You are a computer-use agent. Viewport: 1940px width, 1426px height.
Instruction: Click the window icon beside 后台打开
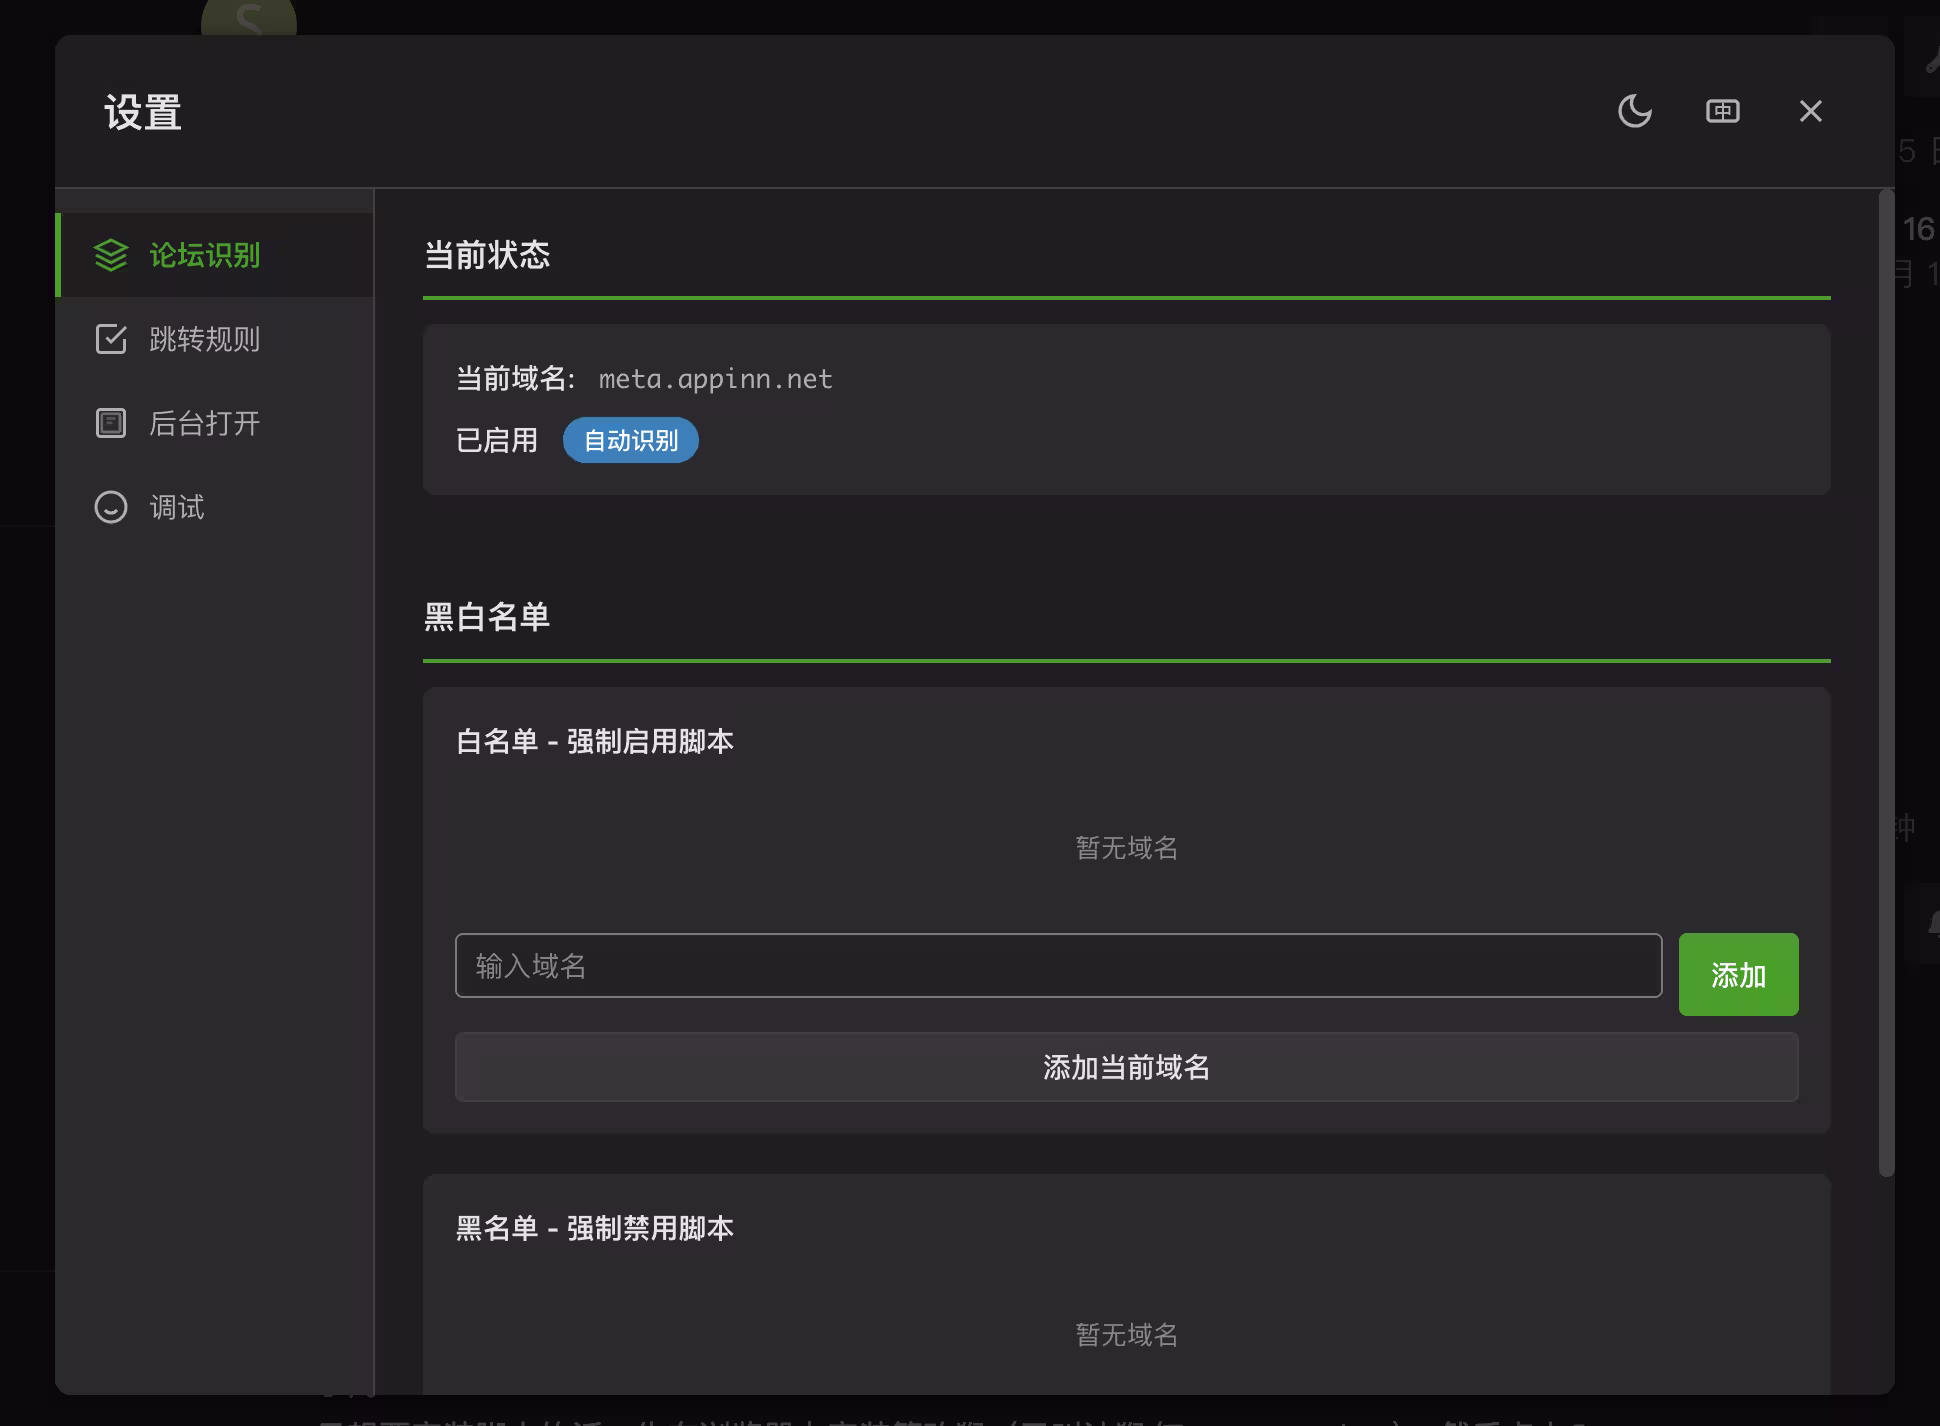pyautogui.click(x=111, y=423)
